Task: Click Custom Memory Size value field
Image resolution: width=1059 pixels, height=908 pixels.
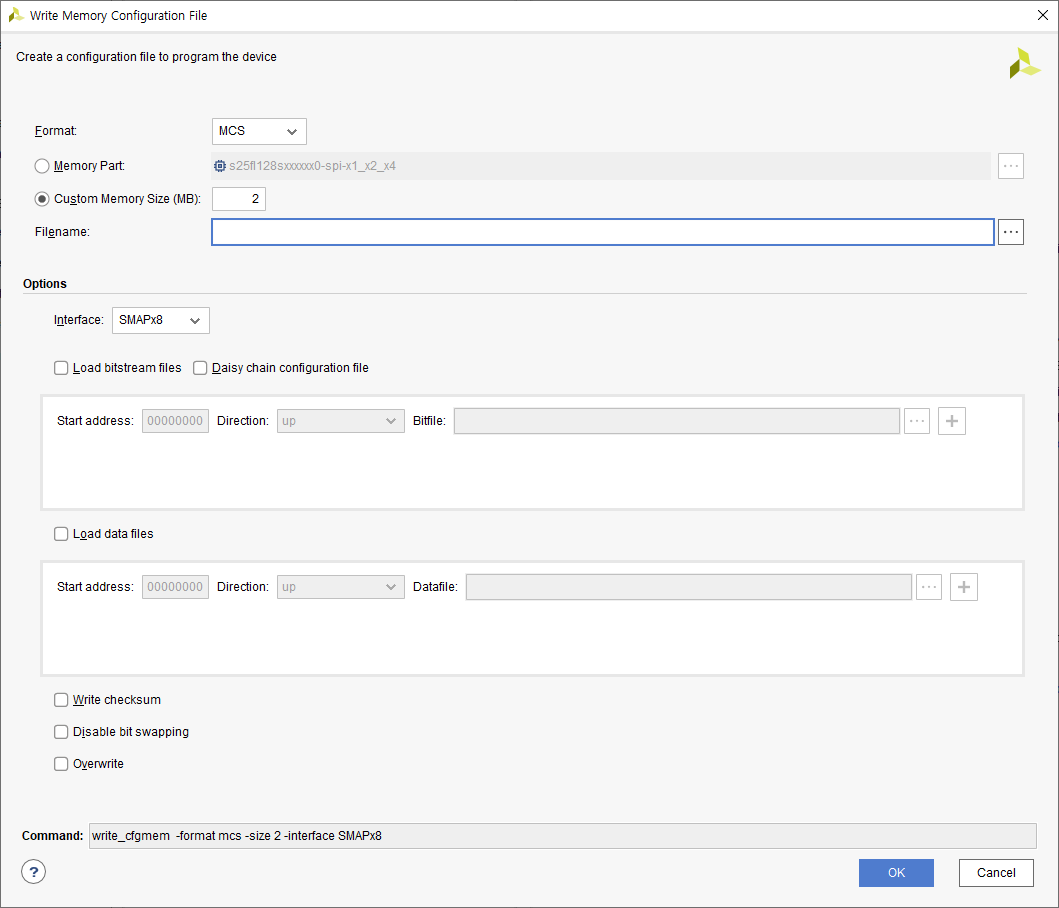Action: point(239,199)
